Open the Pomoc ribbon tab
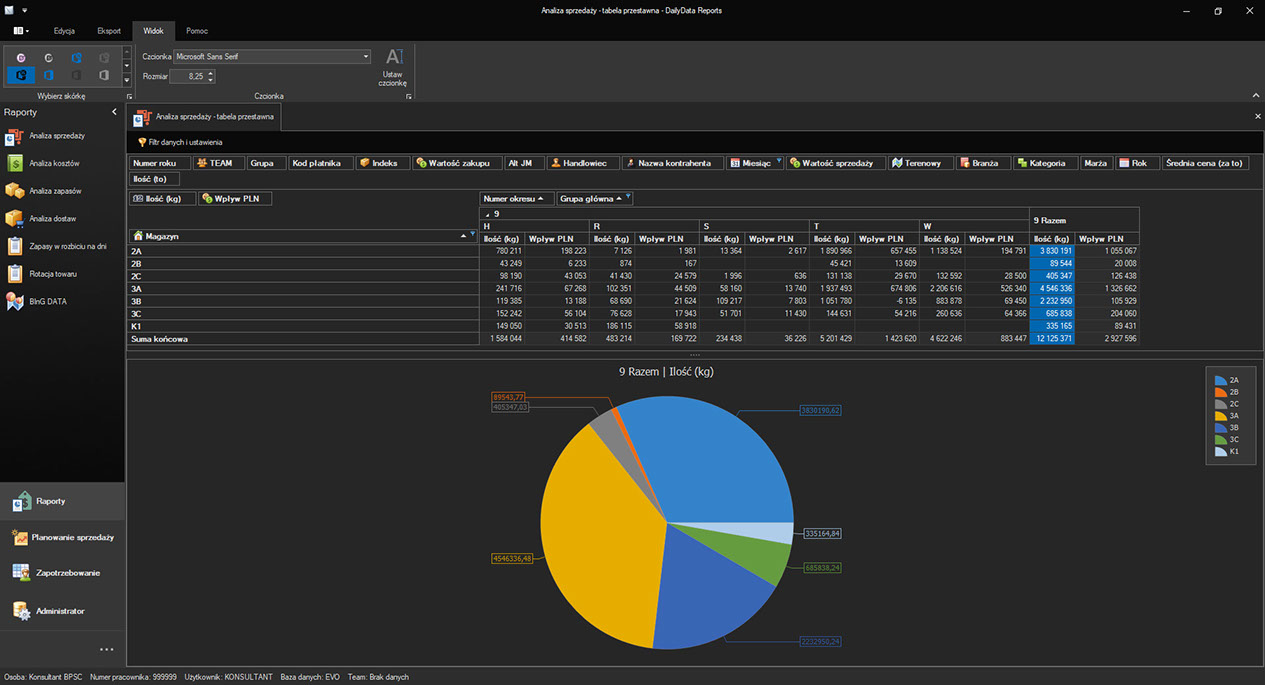This screenshot has height=685, width=1265. click(197, 31)
